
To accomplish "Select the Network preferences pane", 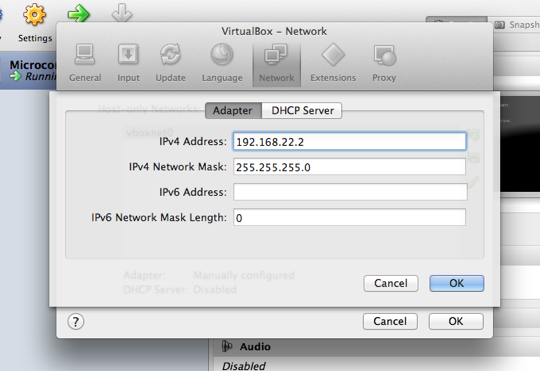I will coord(277,64).
